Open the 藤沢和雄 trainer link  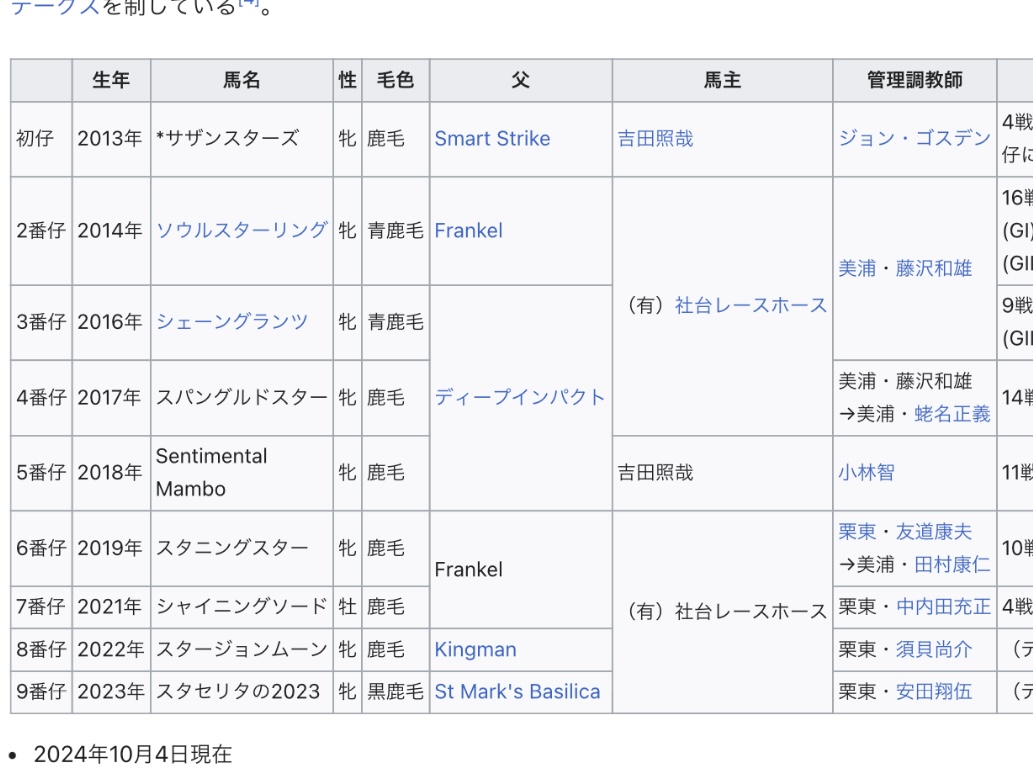pyautogui.click(x=934, y=268)
